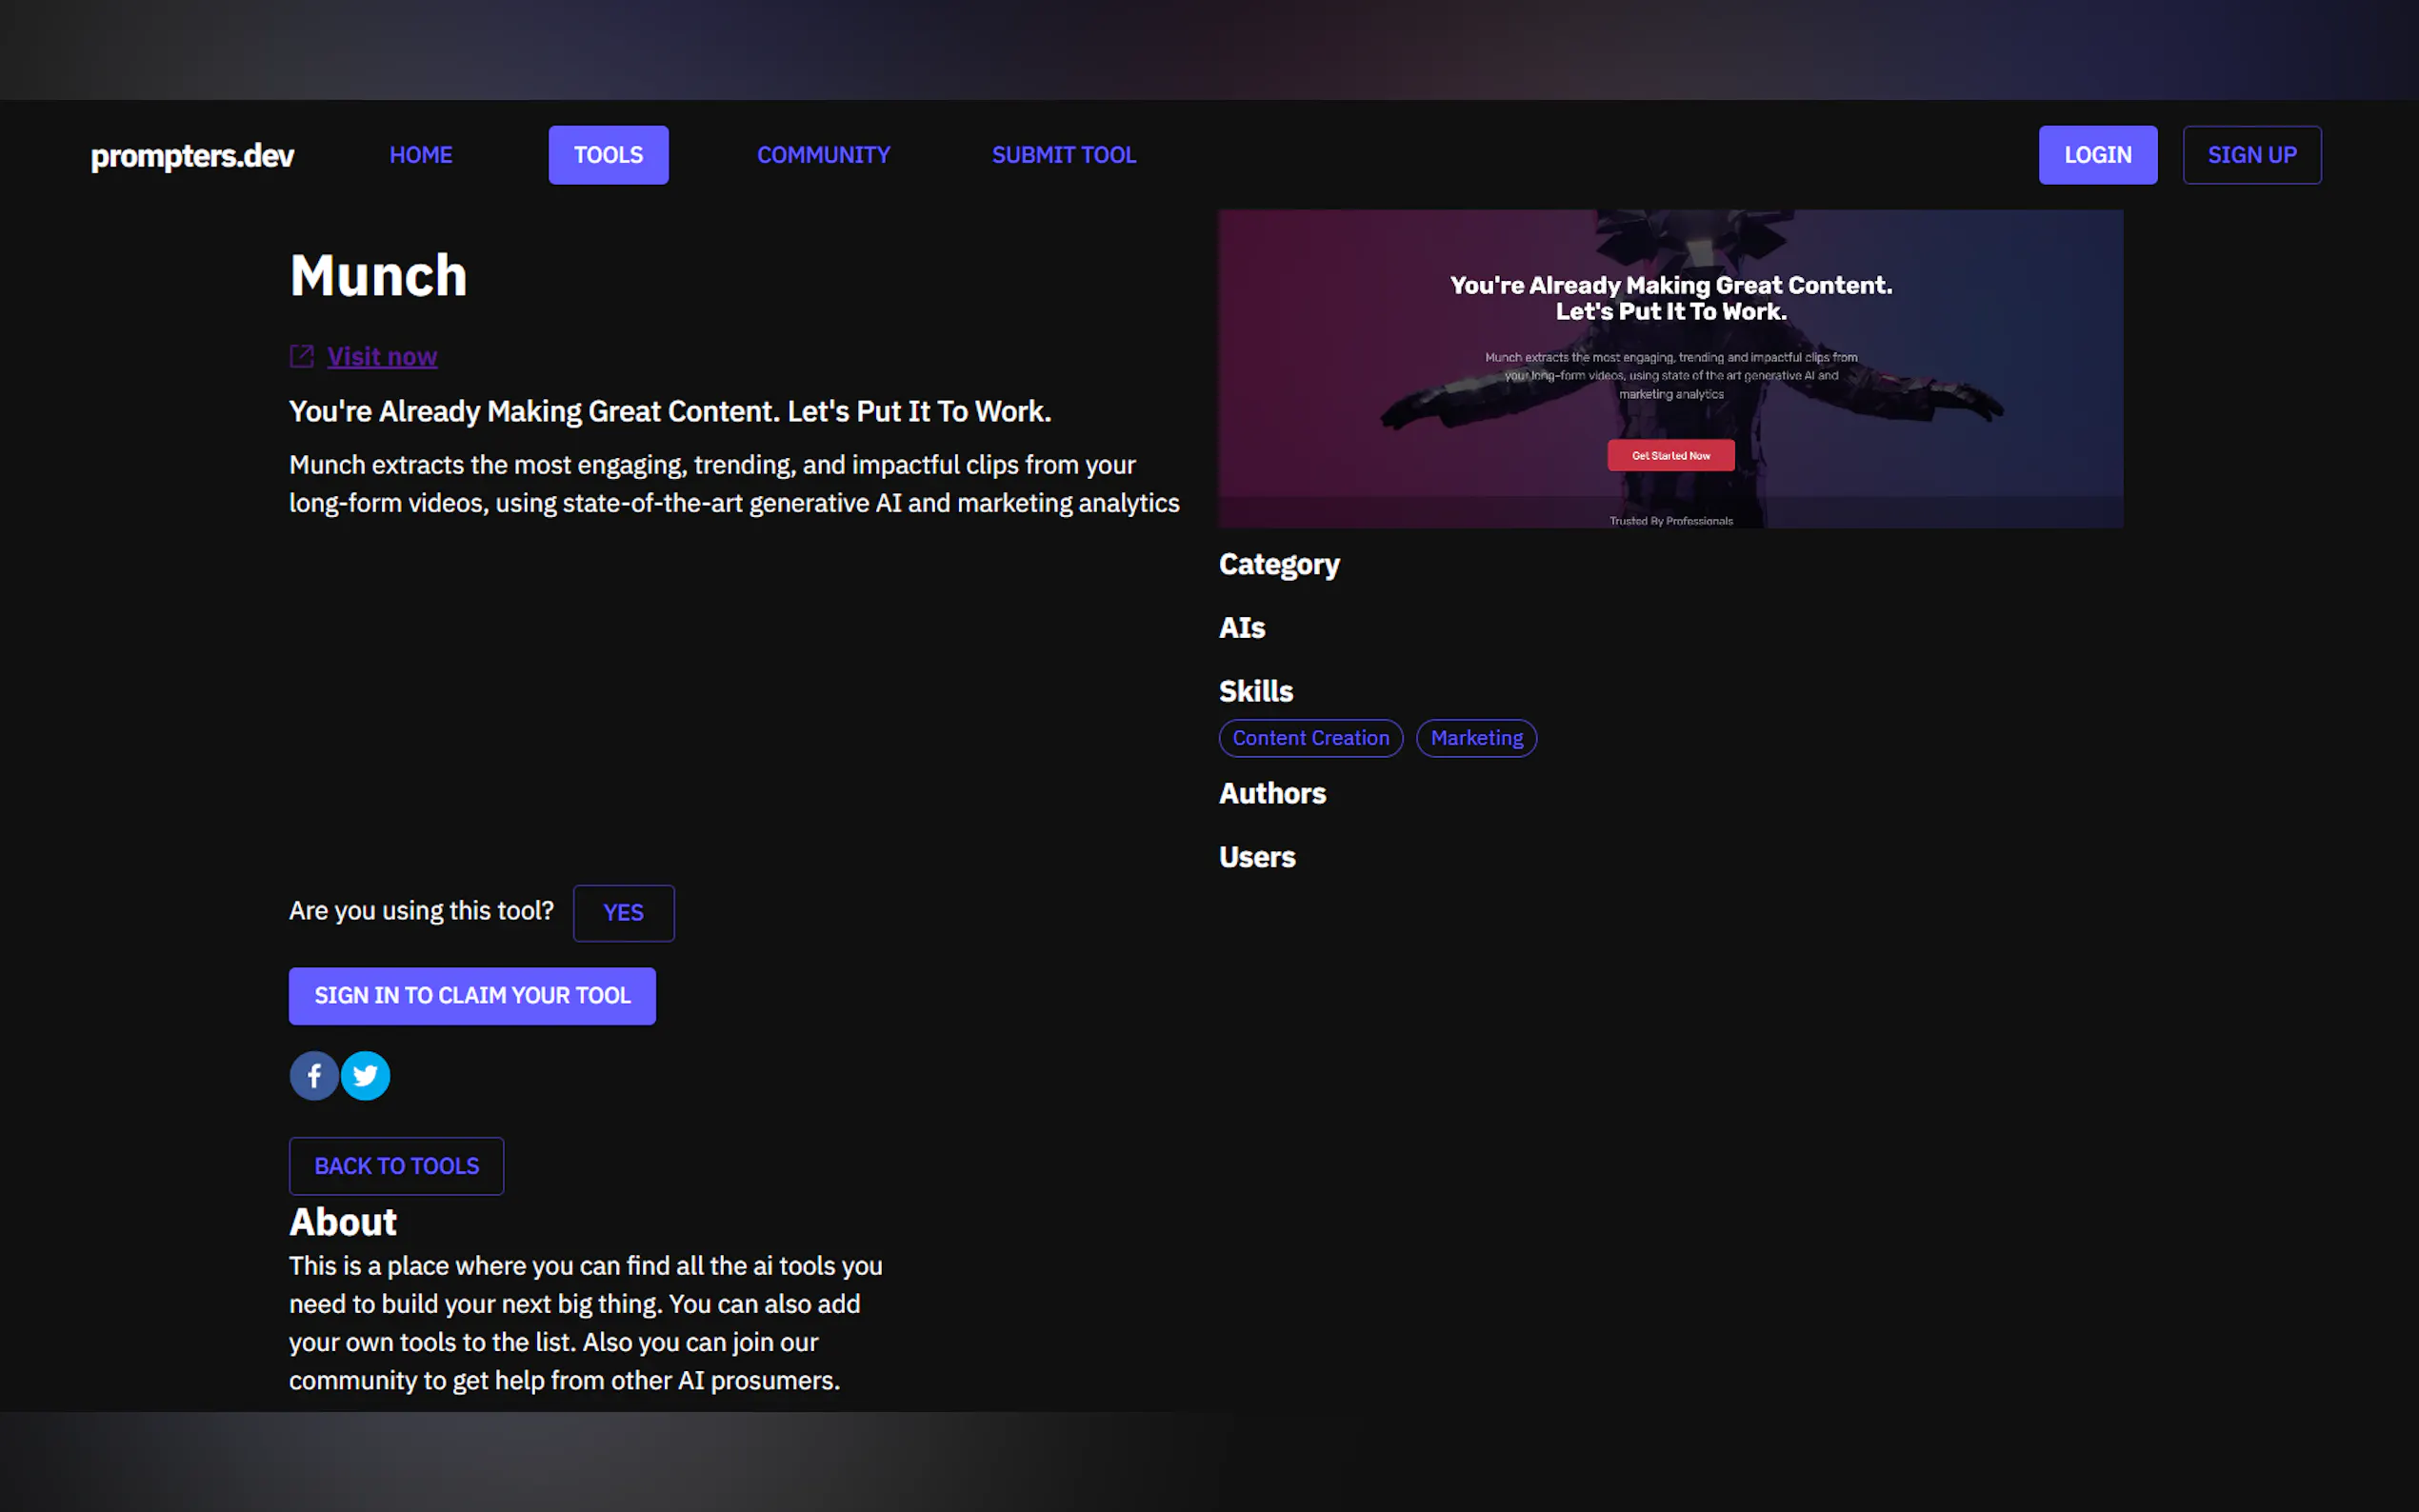This screenshot has width=2419, height=1512.
Task: Follow the Visit now link
Action: [382, 356]
